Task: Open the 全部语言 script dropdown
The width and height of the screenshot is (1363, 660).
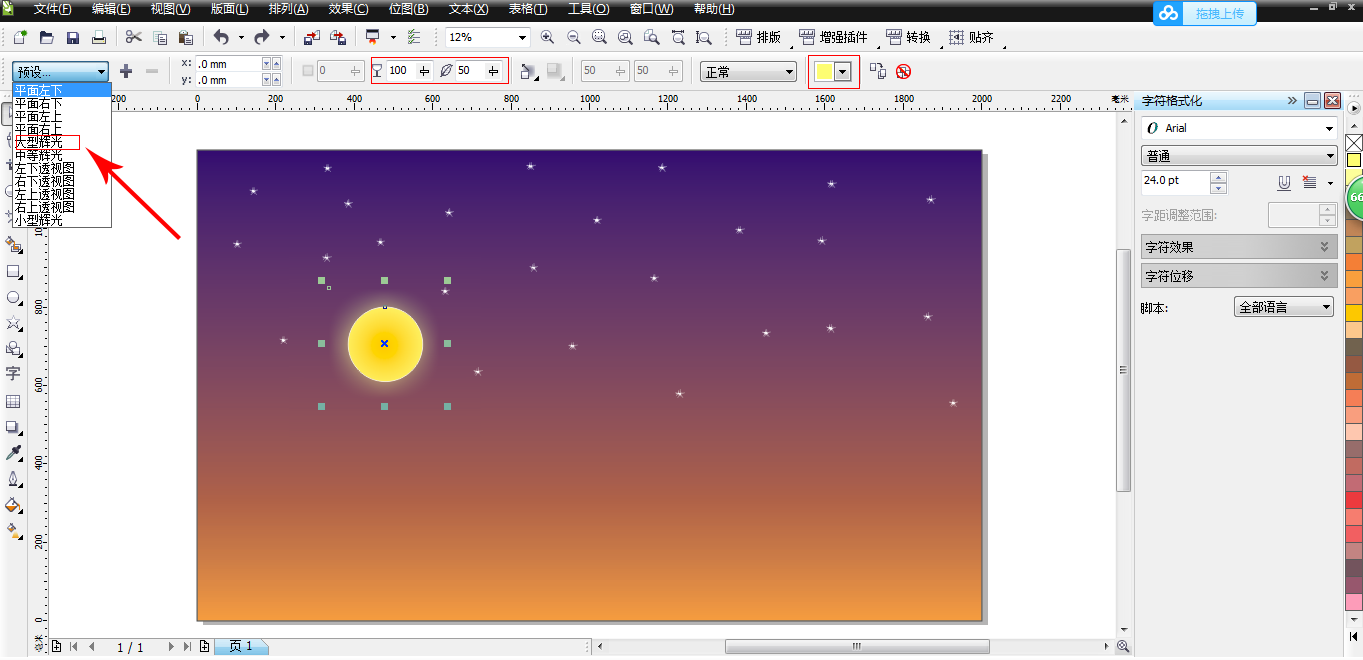Action: pyautogui.click(x=1285, y=308)
